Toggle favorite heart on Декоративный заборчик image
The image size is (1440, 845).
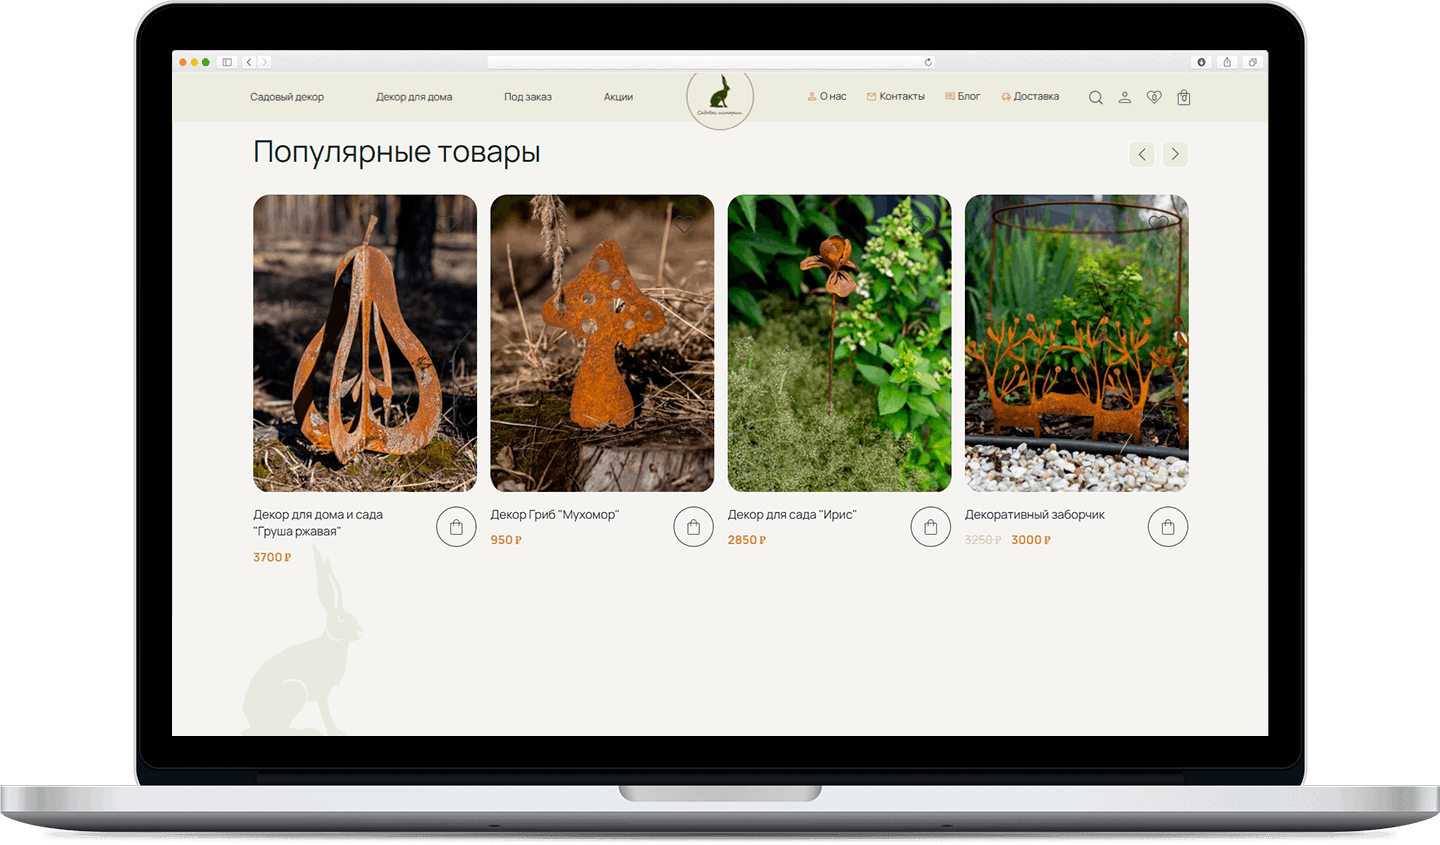(x=1158, y=223)
